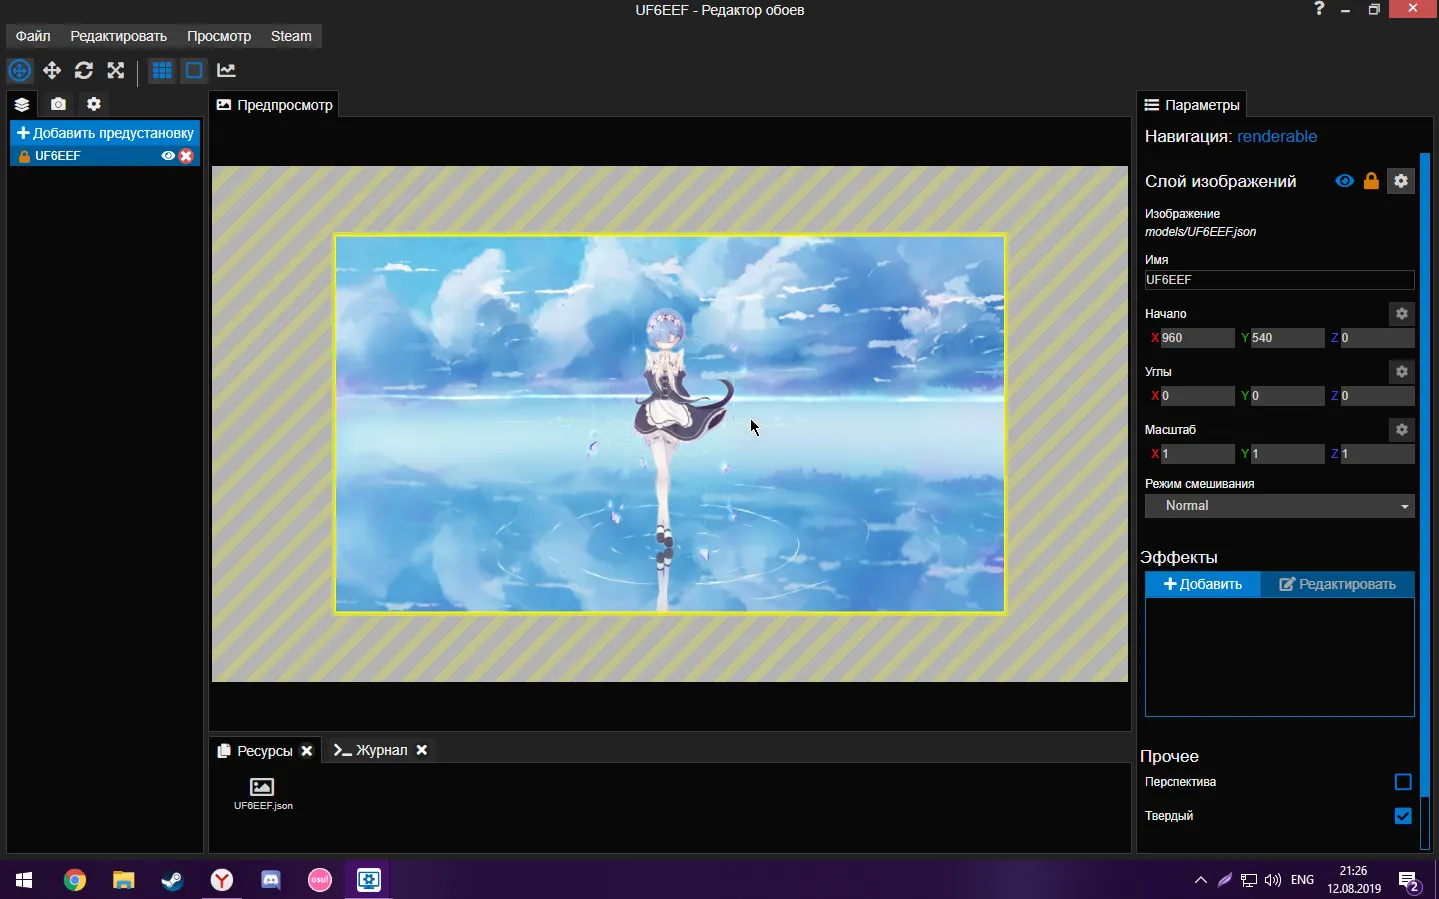Open the Просмотр menu
The height and width of the screenshot is (899, 1439).
point(219,36)
